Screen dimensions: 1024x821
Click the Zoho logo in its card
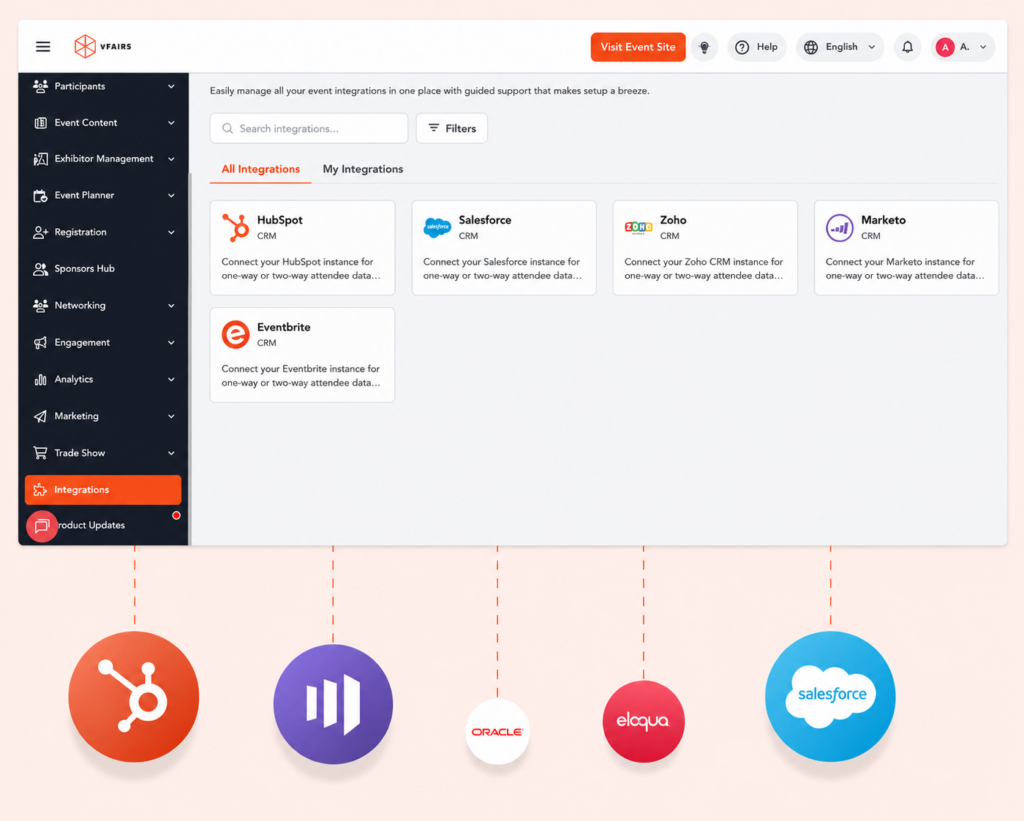(x=638, y=227)
